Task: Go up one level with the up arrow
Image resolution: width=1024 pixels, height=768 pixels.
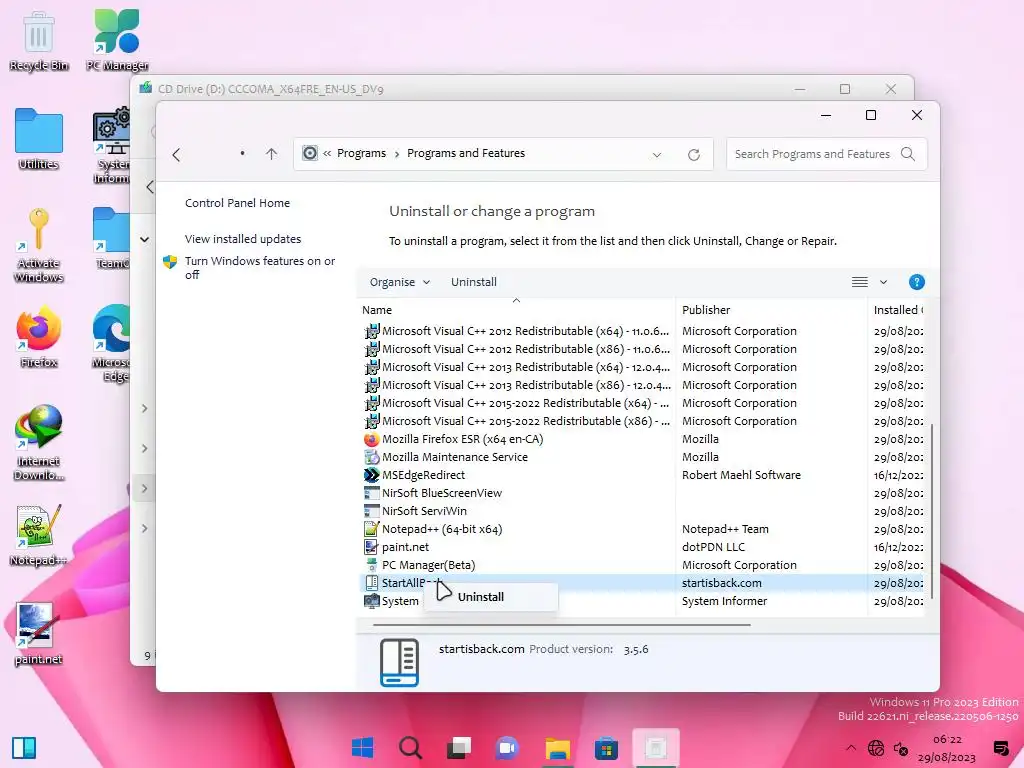Action: click(272, 154)
